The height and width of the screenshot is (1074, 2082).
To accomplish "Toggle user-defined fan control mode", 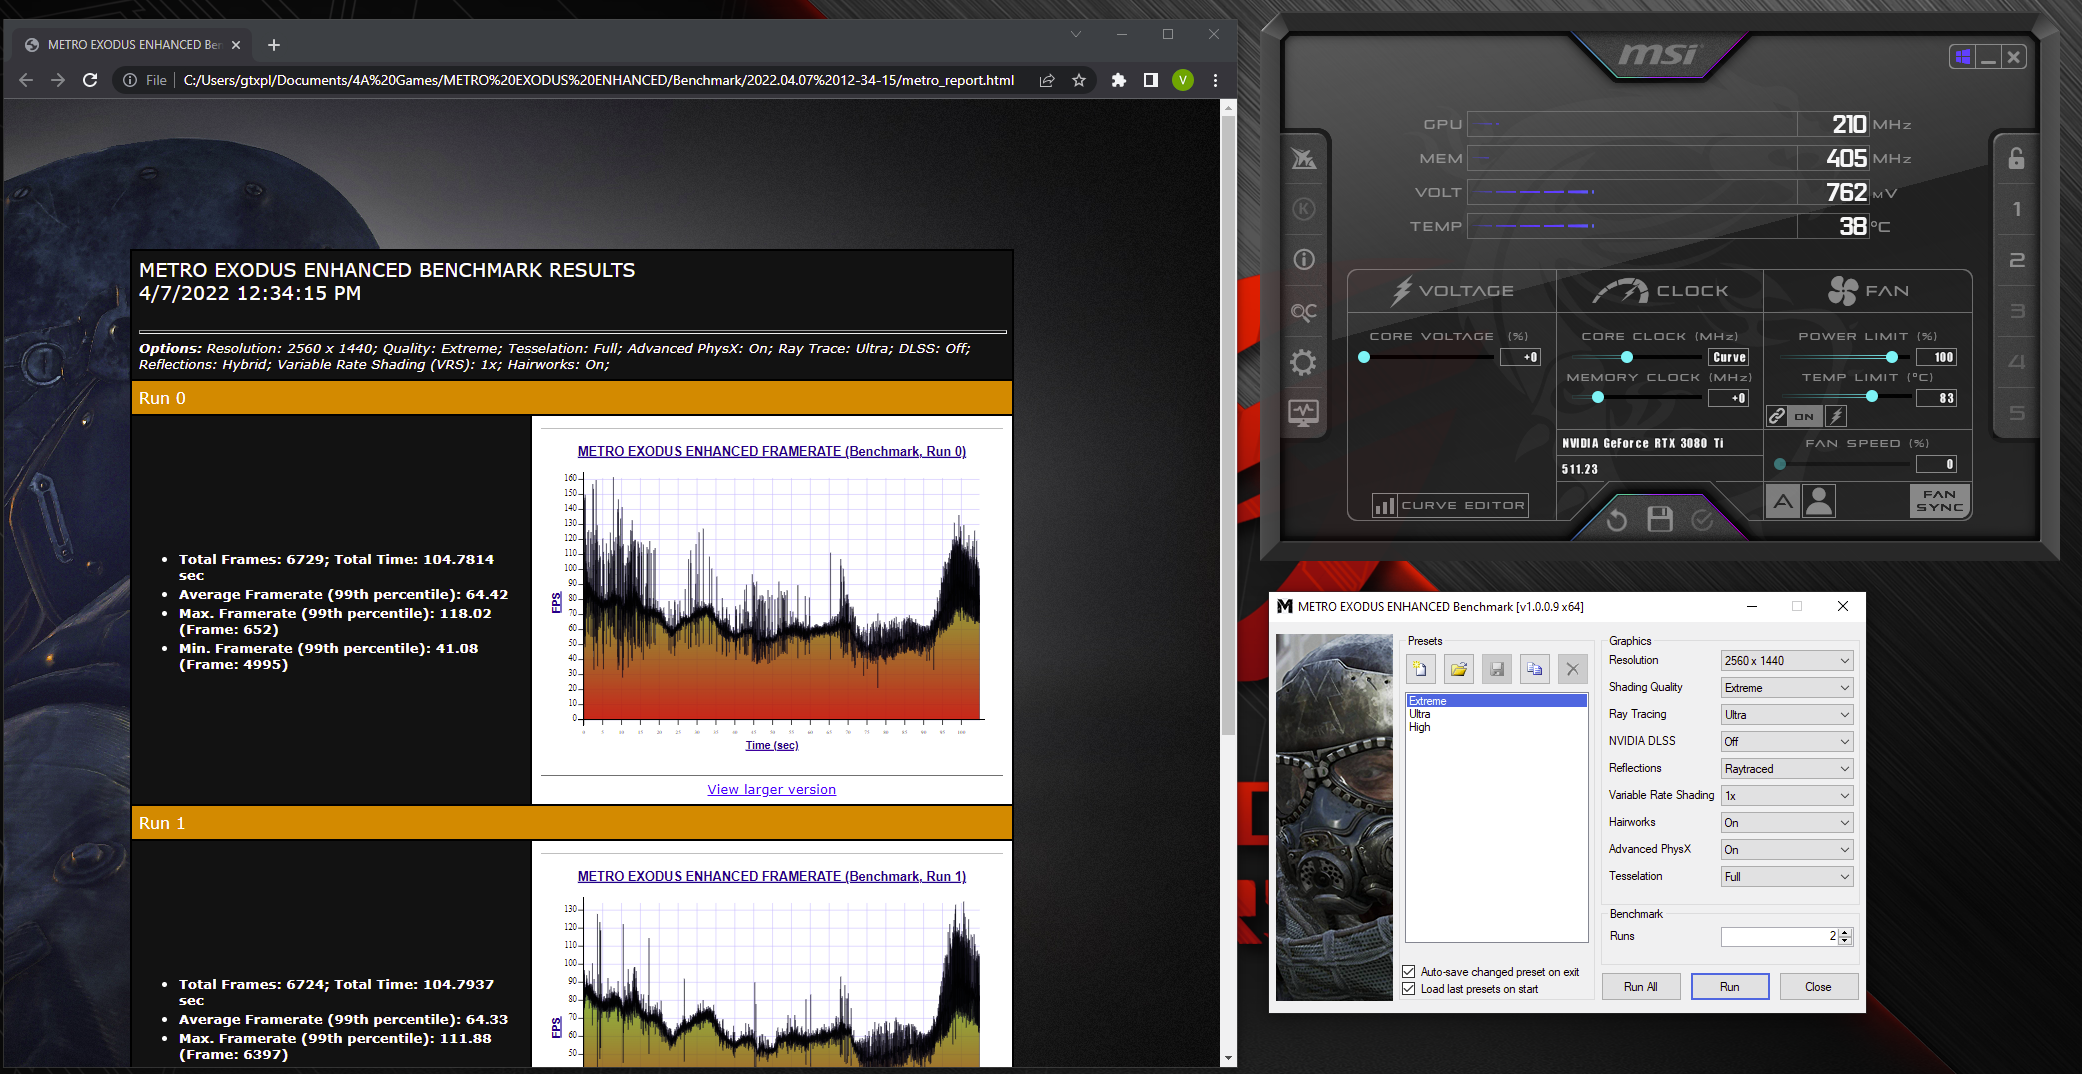I will pyautogui.click(x=1819, y=501).
